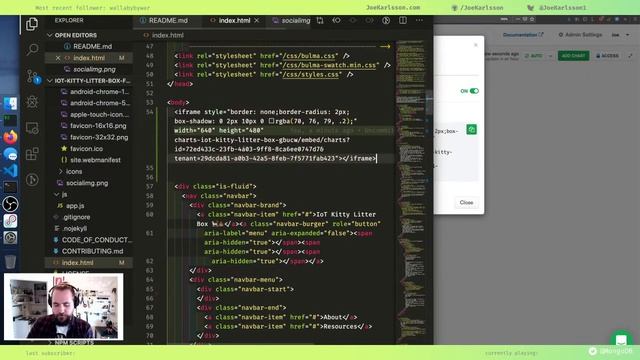Launch Firefox from the dock
Screen dimensions: 640x360
10,137
